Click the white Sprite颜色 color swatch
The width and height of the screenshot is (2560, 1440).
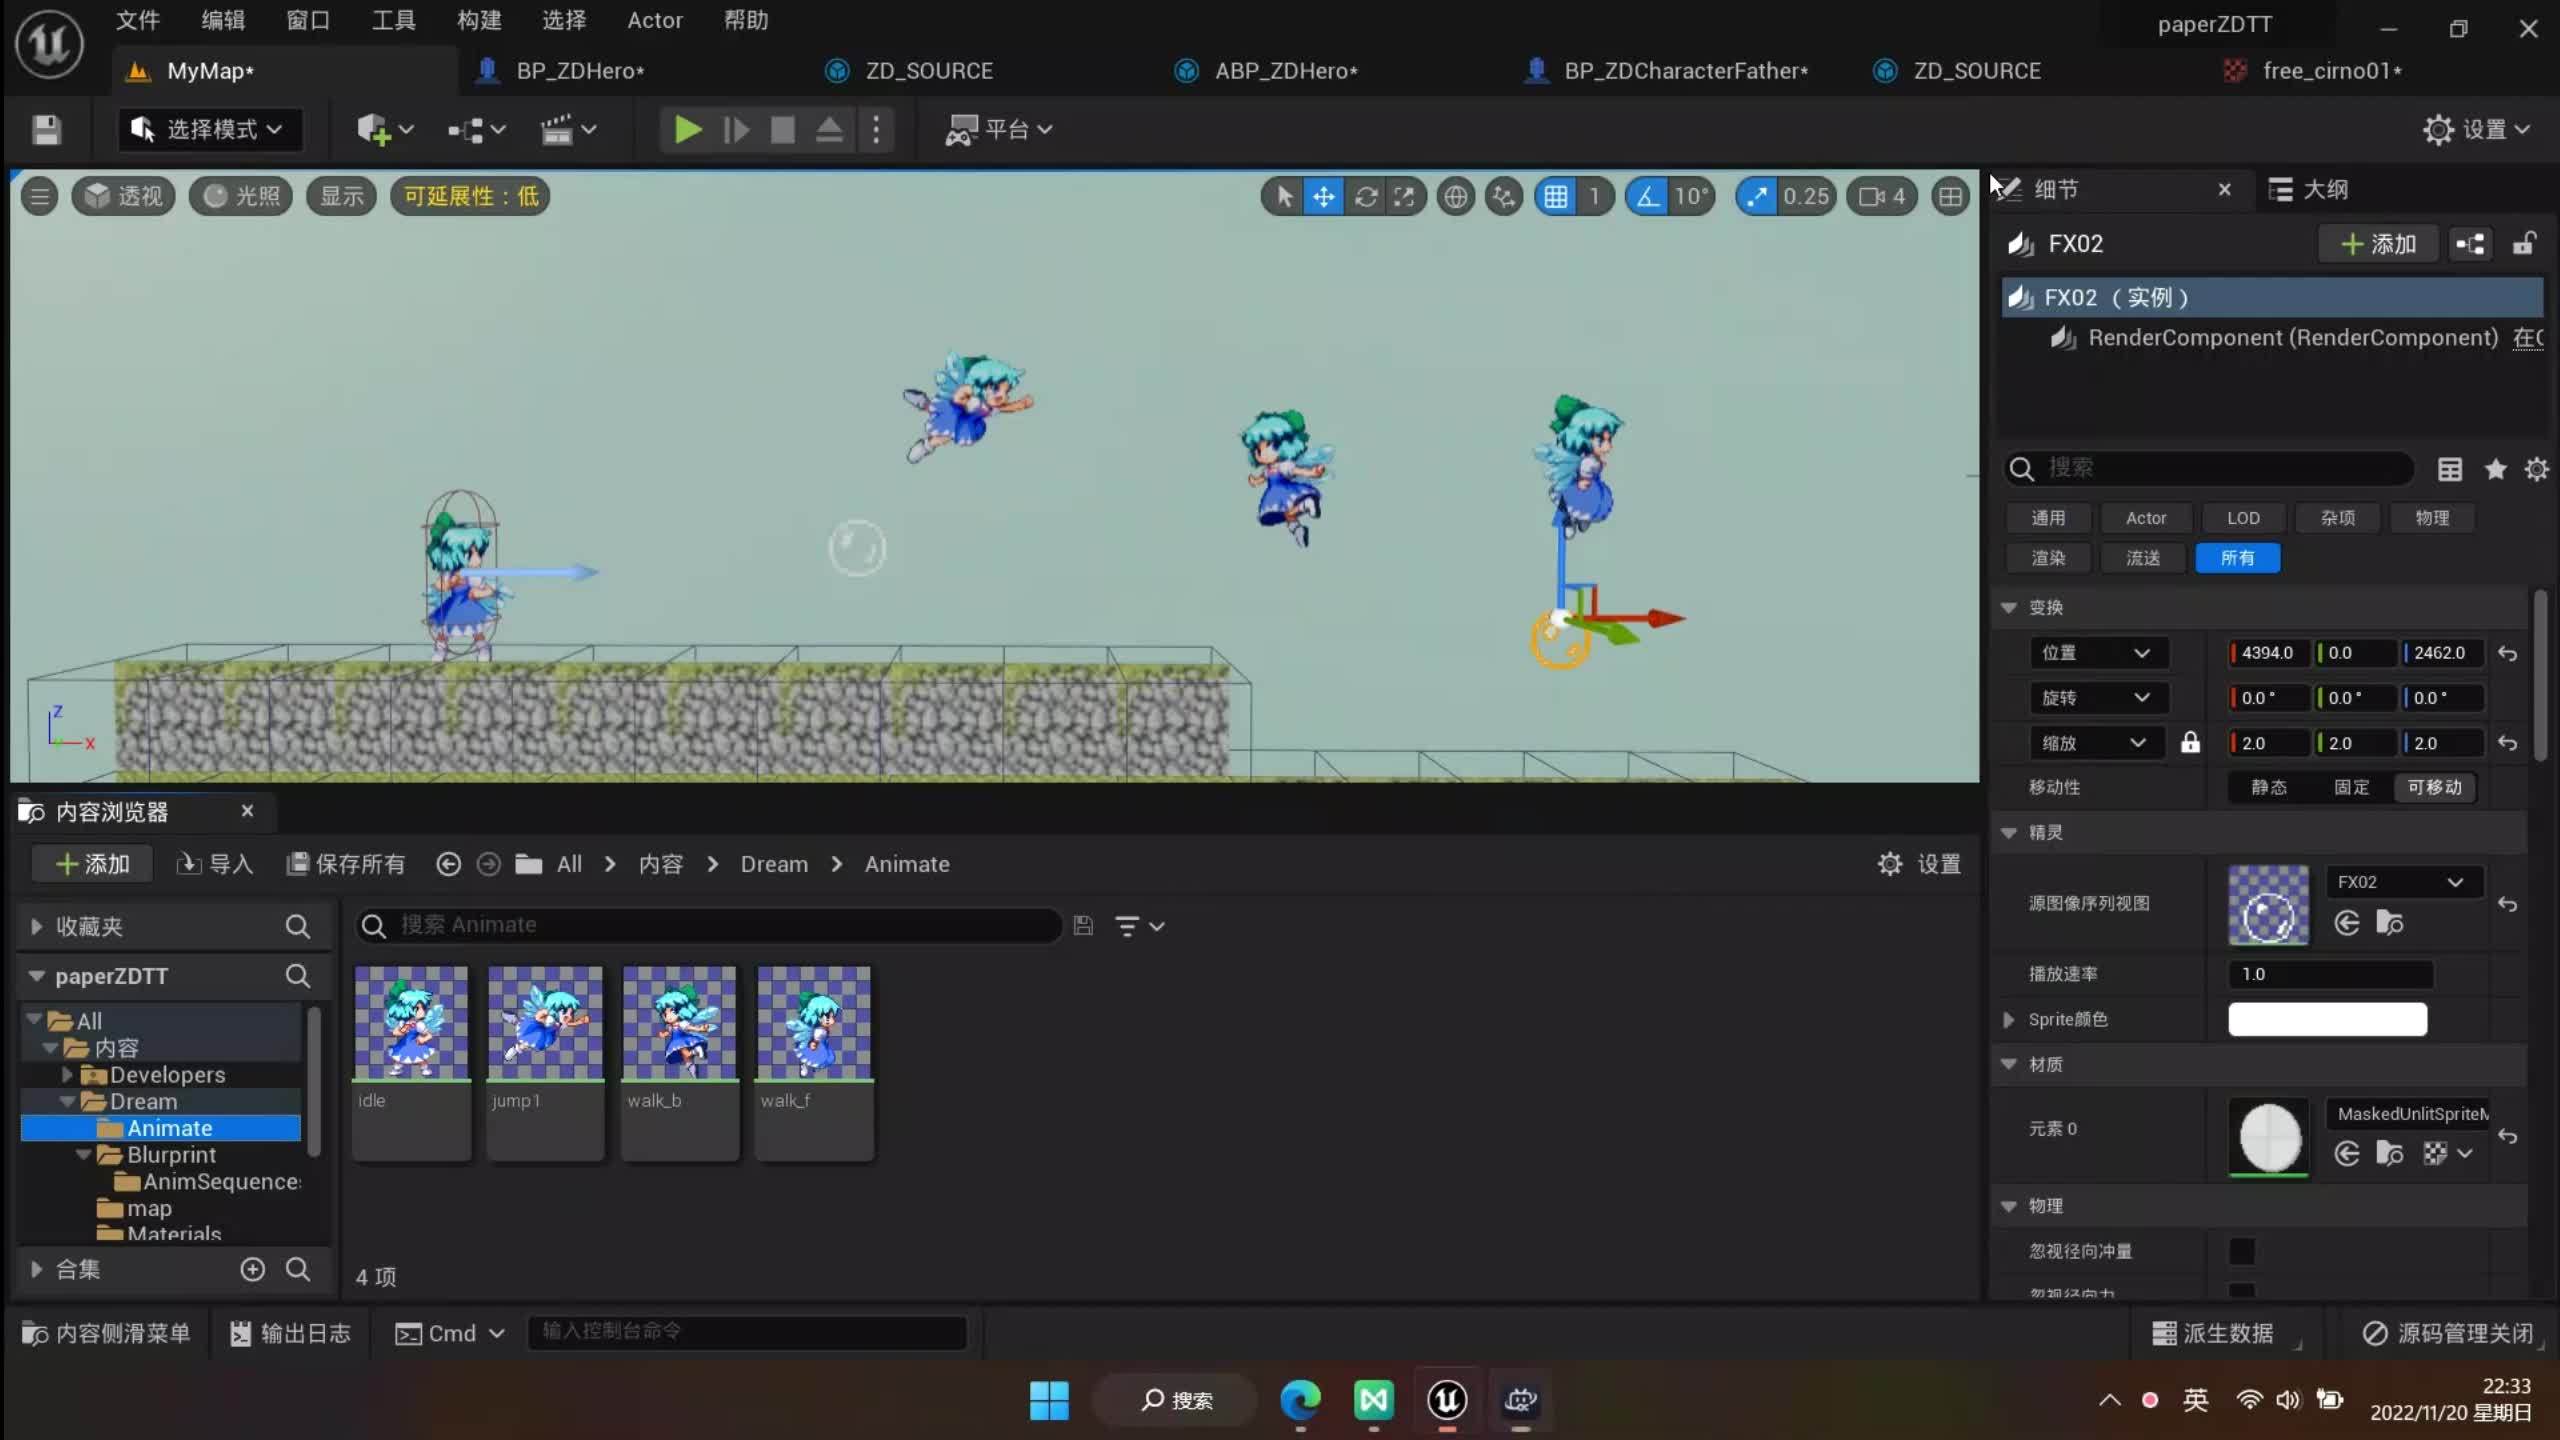2326,1018
